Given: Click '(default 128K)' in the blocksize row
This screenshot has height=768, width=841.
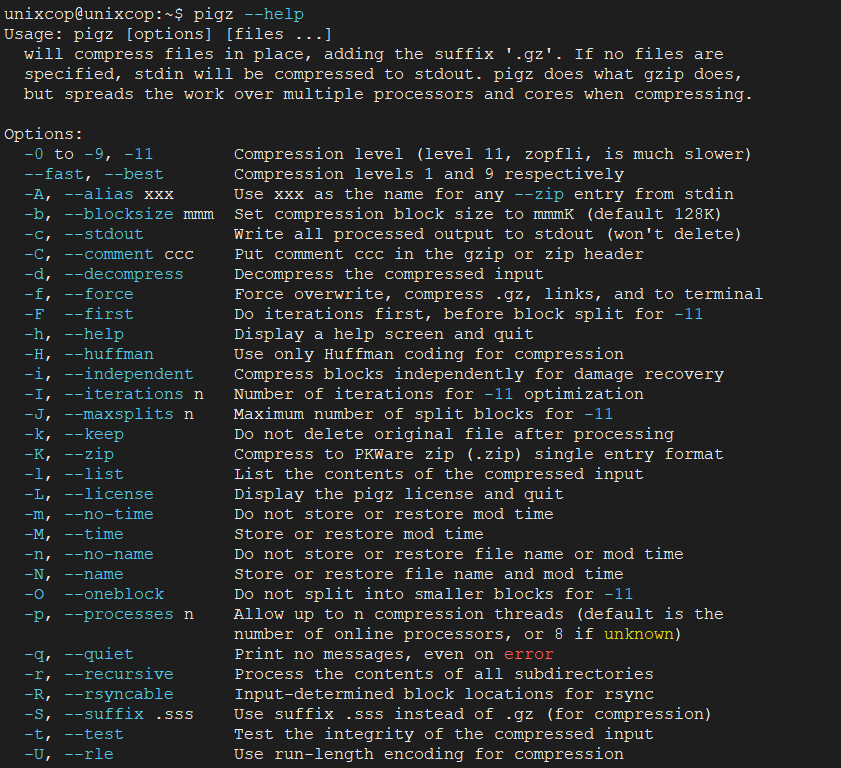Looking at the screenshot, I should click(x=654, y=215).
